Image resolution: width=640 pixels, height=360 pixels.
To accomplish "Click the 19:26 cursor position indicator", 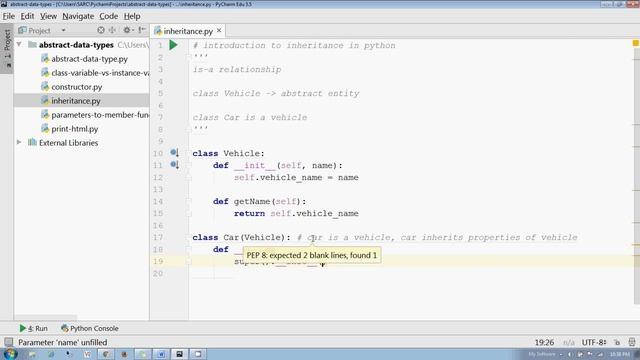I will (544, 342).
